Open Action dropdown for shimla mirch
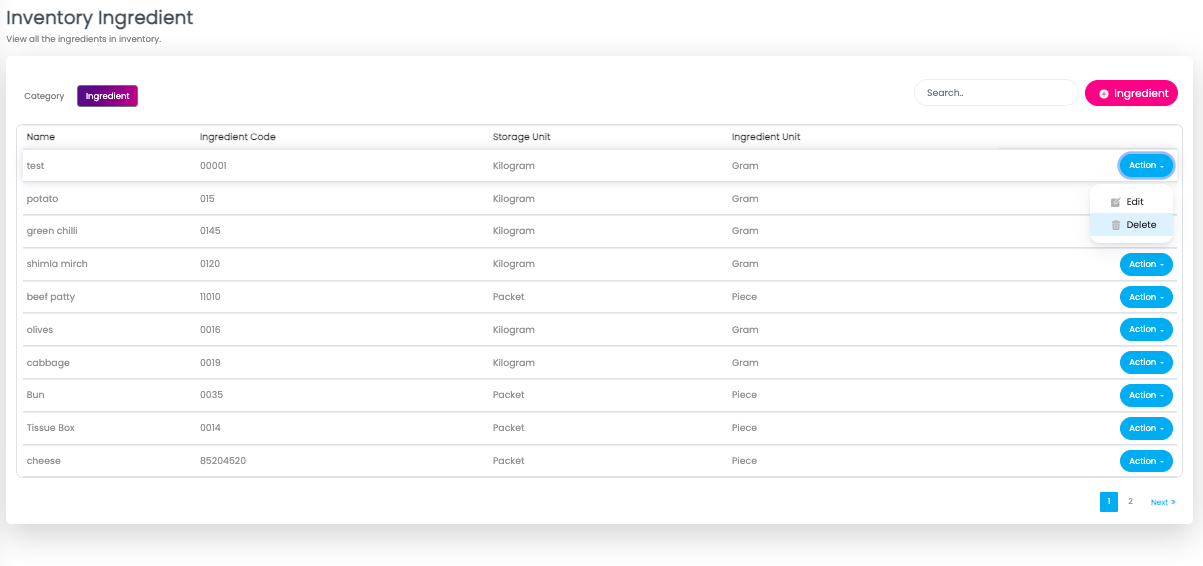 (1146, 264)
